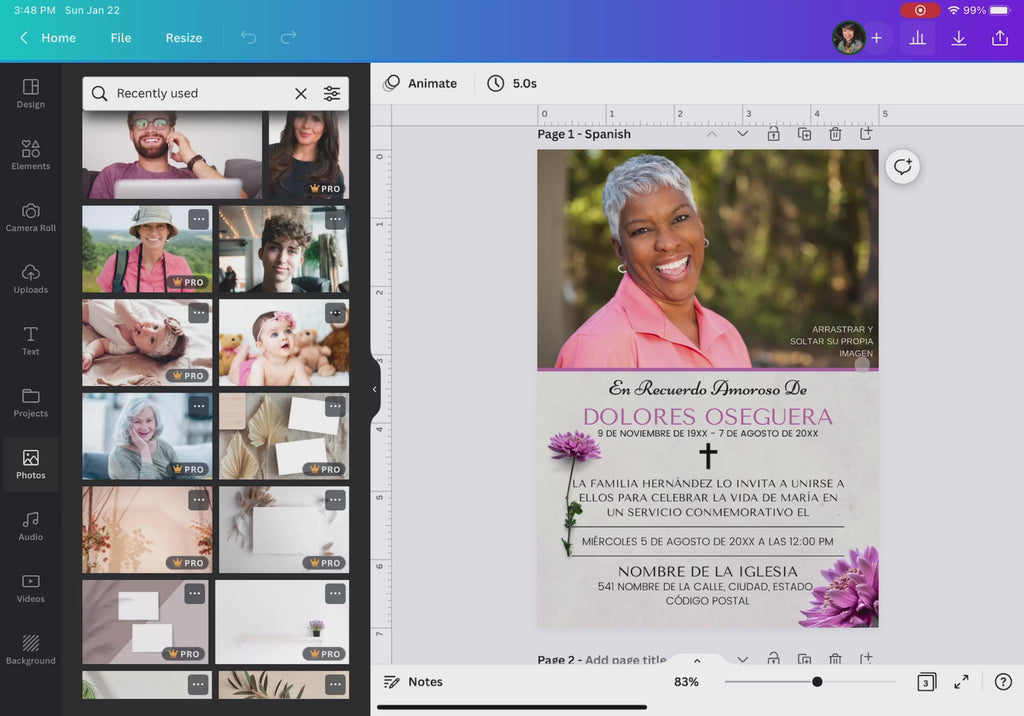Open more options on woman in hat photo
Viewport: 1024px width, 716px height.
[199, 219]
